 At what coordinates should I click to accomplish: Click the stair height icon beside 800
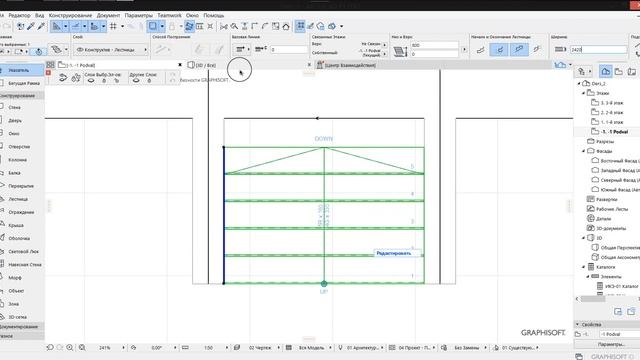[400, 51]
